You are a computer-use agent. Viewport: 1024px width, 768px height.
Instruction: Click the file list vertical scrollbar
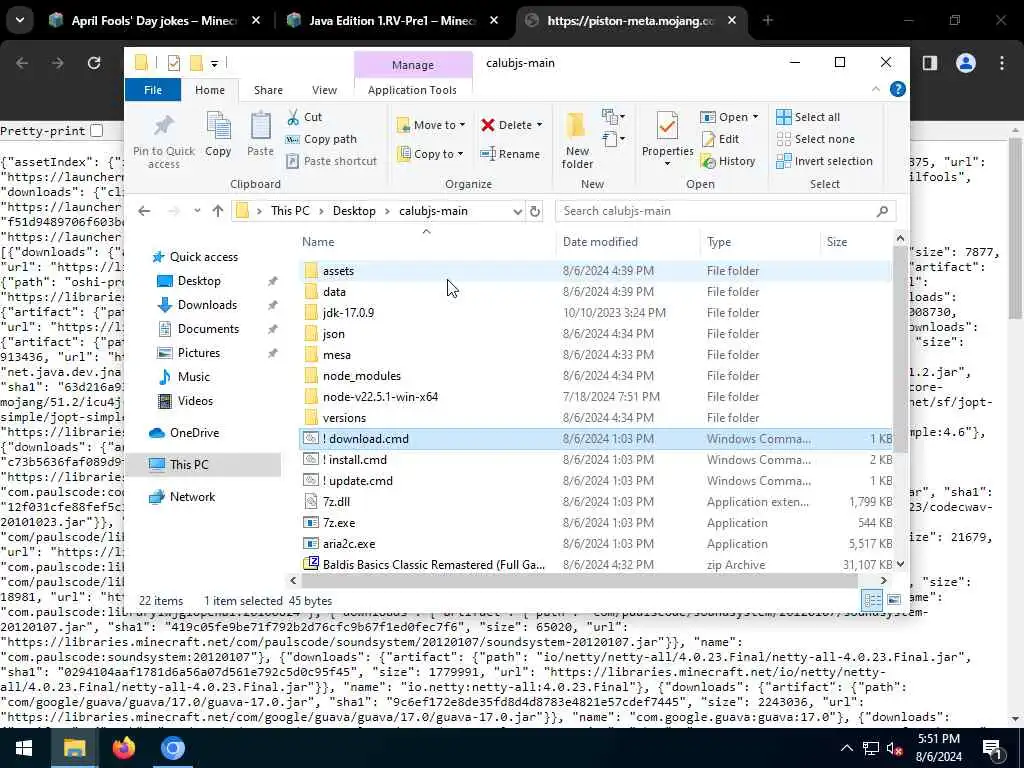900,349
